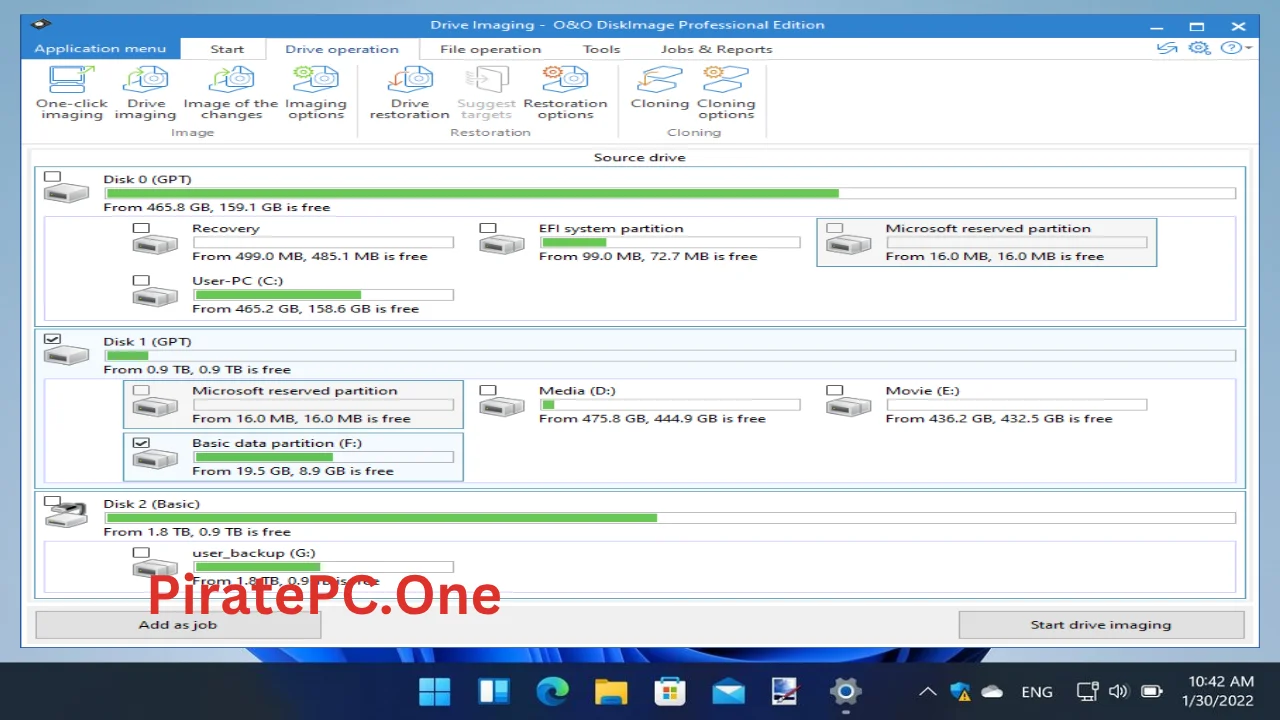Open the Application menu
This screenshot has height=720, width=1280.
[x=100, y=48]
